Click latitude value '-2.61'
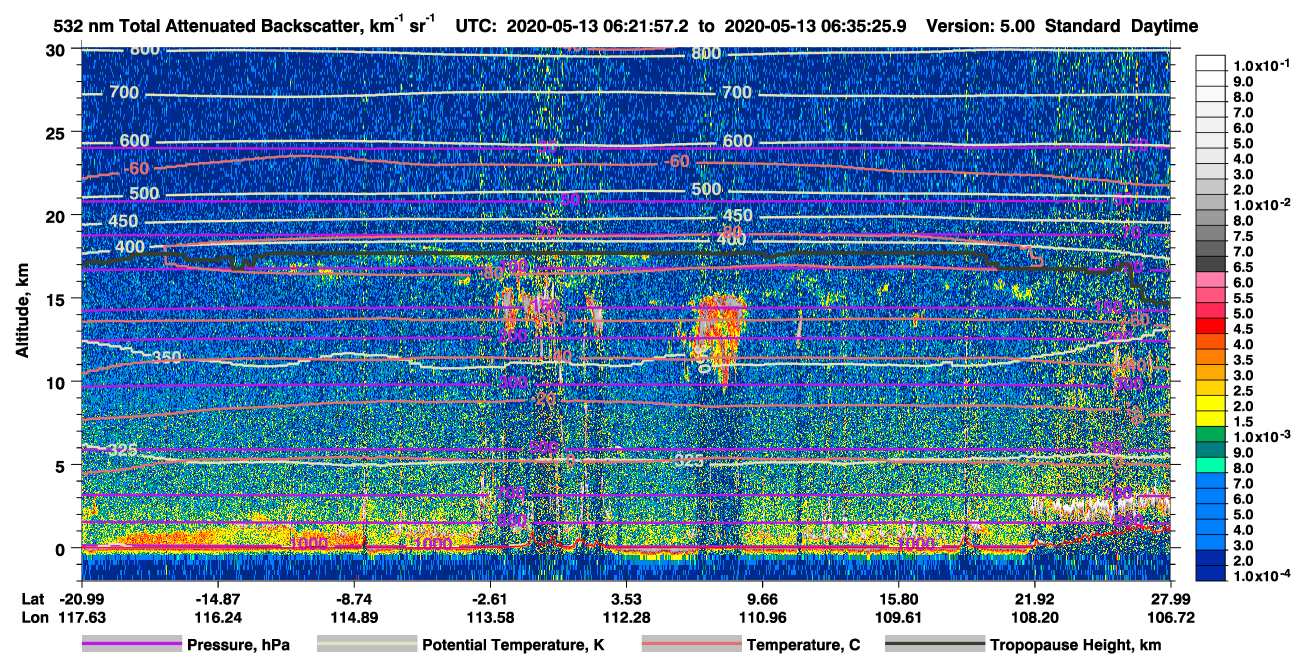Viewport: 1300px width, 667px height. pyautogui.click(x=490, y=598)
